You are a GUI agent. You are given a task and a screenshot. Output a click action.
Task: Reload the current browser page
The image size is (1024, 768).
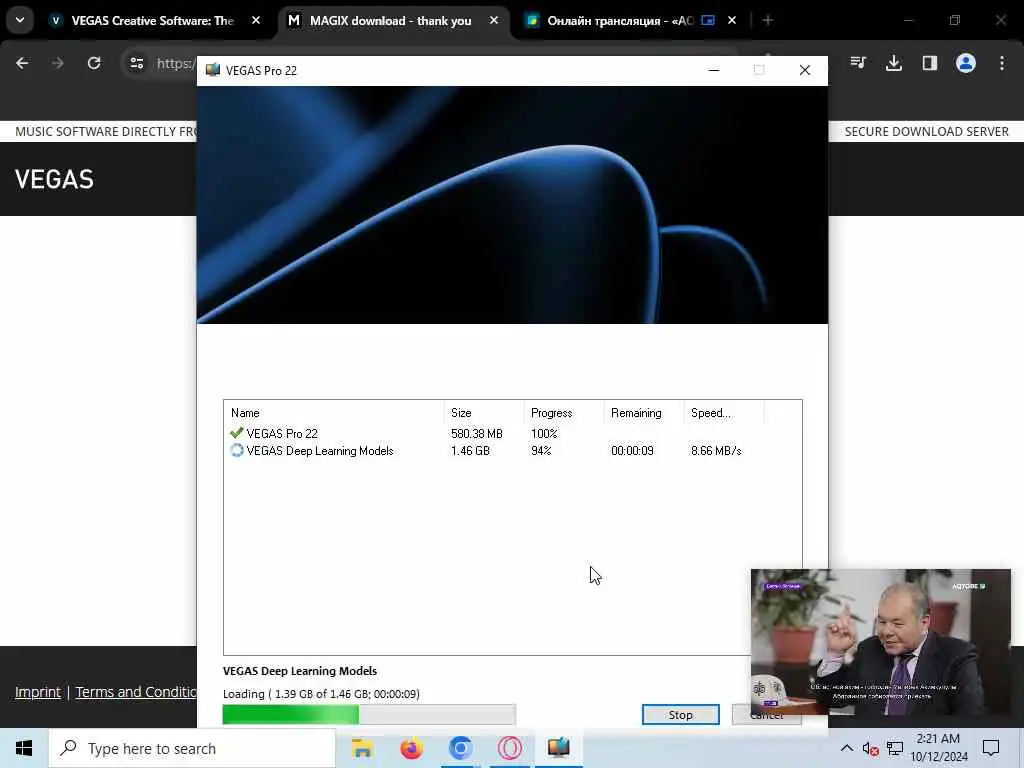pyautogui.click(x=94, y=63)
